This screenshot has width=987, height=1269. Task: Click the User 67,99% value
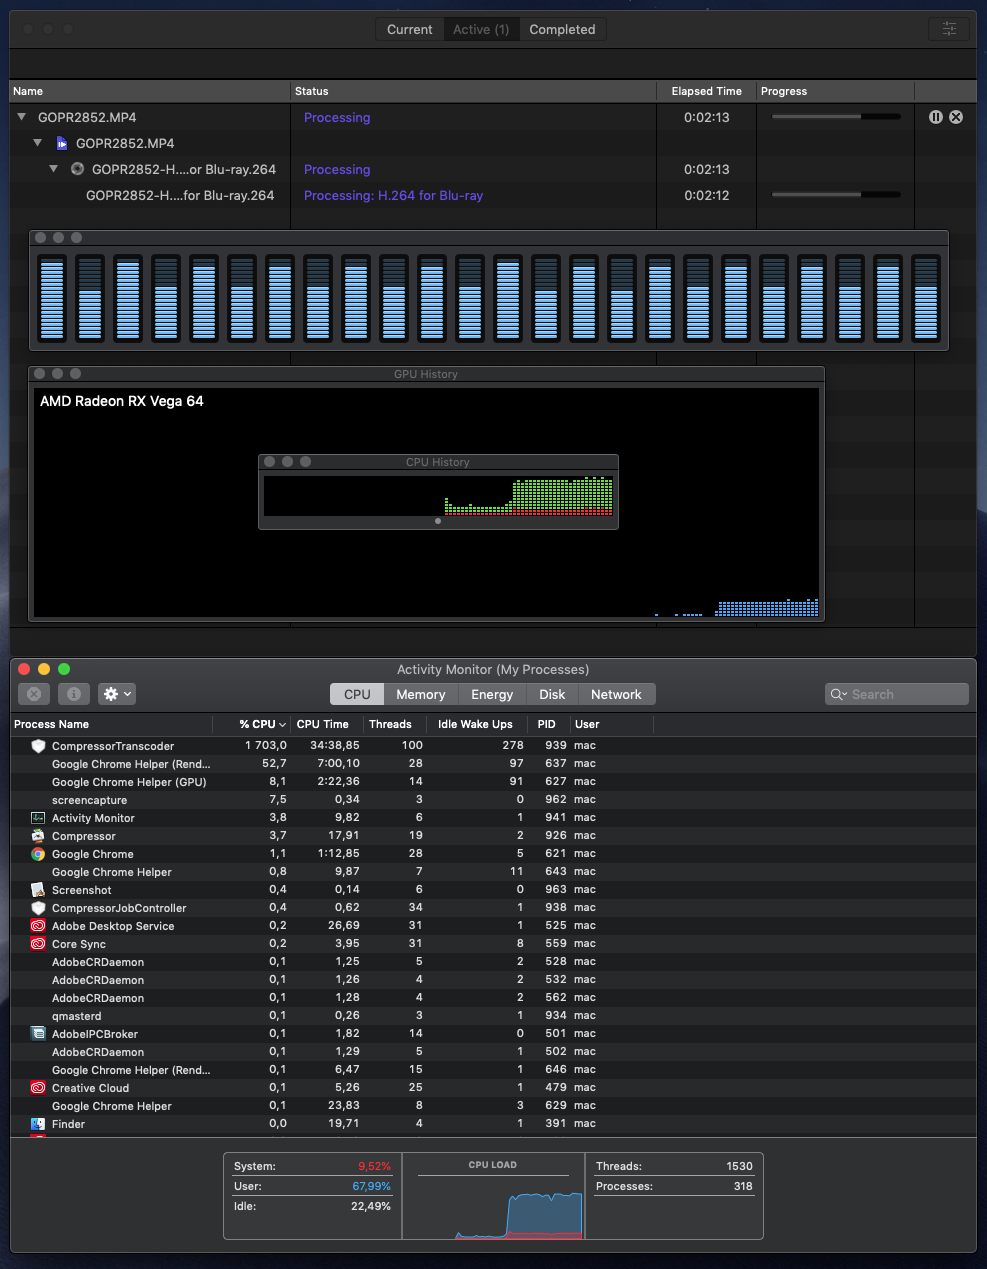click(371, 1186)
